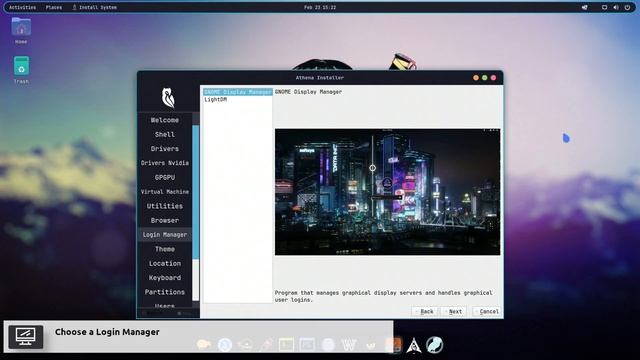
Task: Open the Trash desktop icon
Action: click(21, 70)
